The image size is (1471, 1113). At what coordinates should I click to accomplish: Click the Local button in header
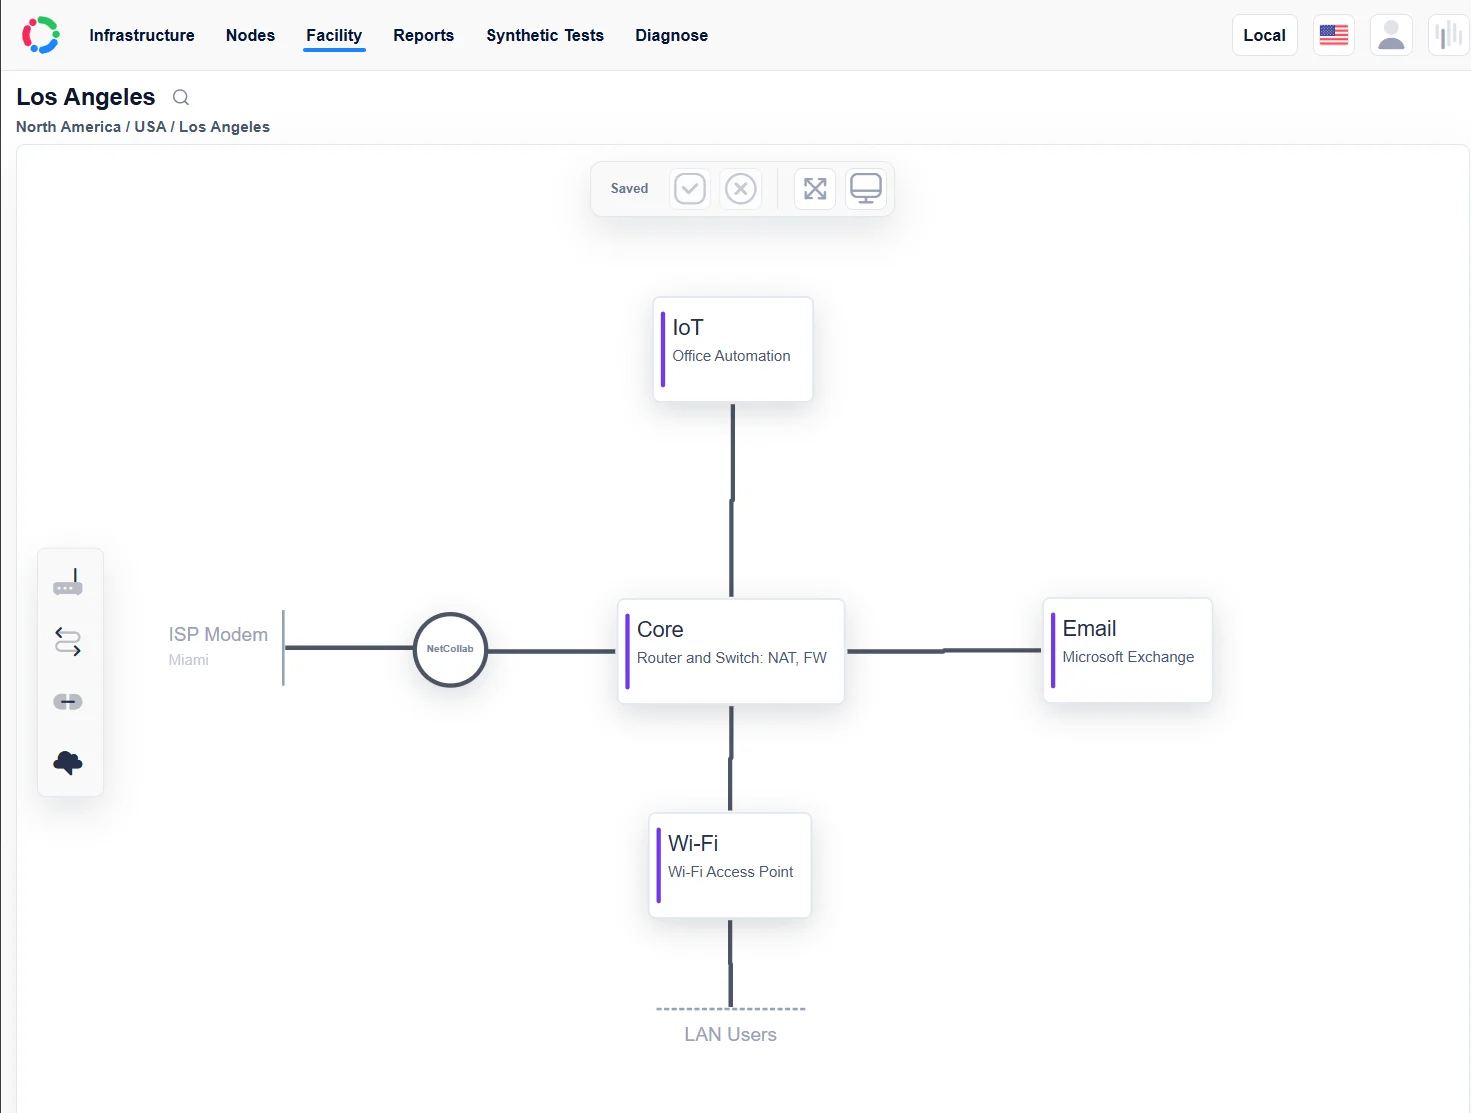1265,35
